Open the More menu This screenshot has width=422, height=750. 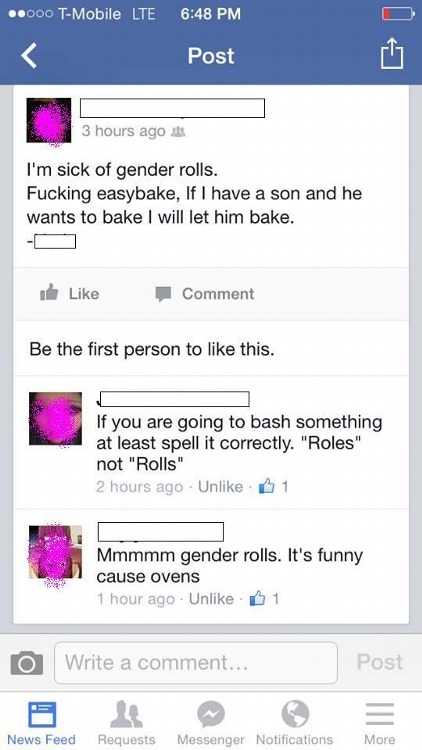tap(380, 724)
